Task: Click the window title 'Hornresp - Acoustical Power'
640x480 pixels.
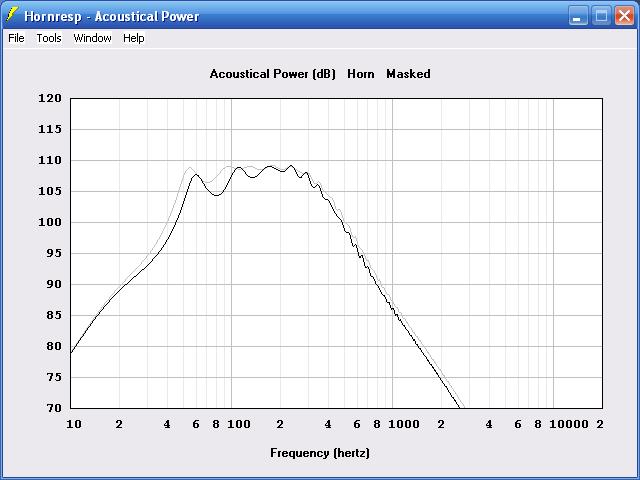Action: (111, 16)
